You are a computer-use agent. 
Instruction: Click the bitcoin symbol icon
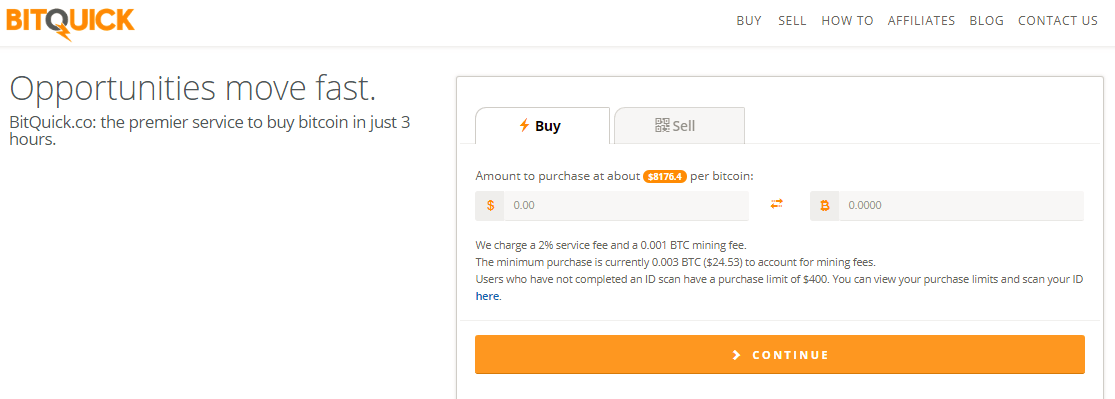[825, 206]
